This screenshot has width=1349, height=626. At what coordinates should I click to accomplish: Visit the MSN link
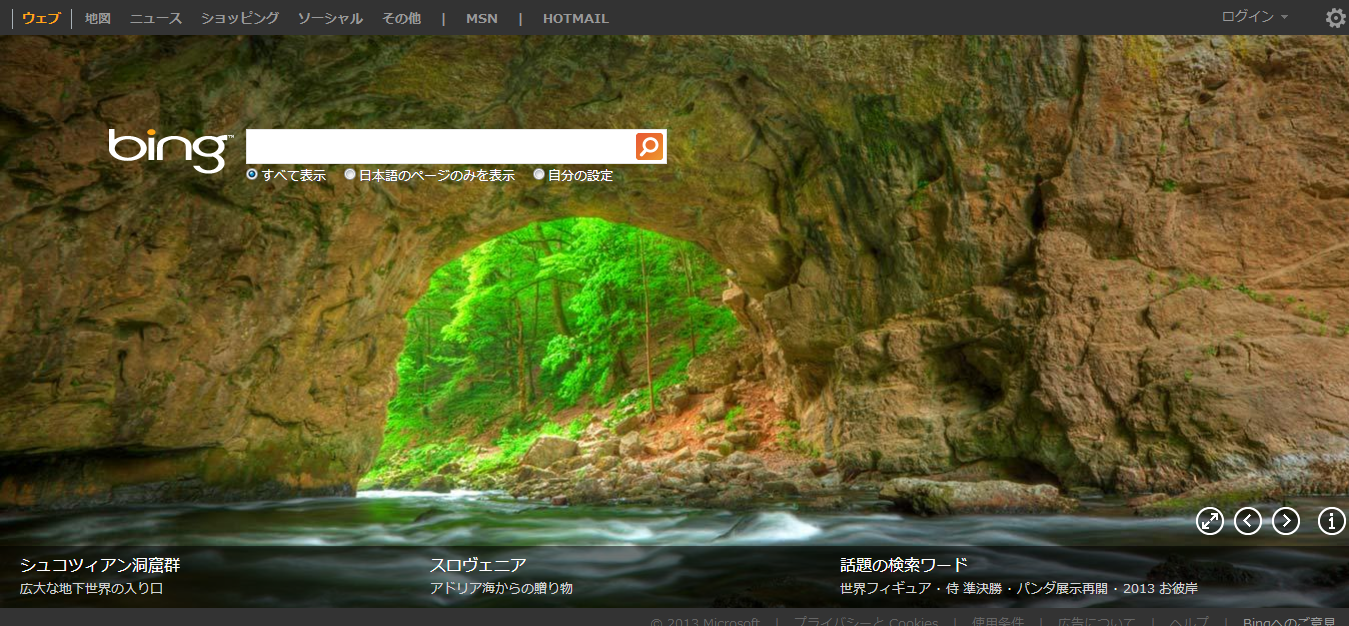pos(481,18)
